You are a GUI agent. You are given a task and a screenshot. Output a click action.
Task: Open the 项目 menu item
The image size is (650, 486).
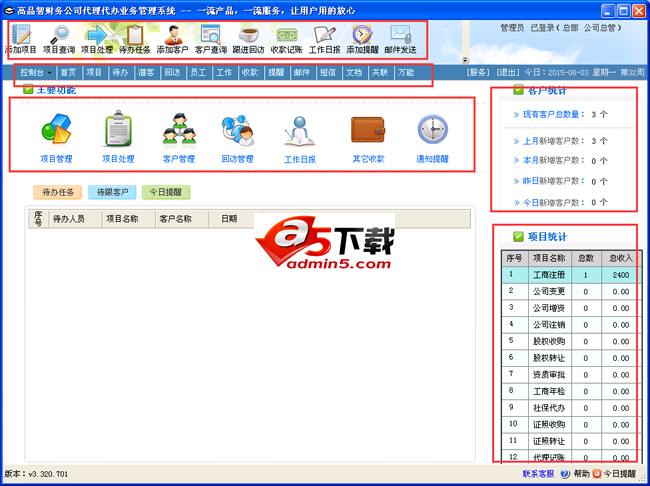click(x=94, y=73)
